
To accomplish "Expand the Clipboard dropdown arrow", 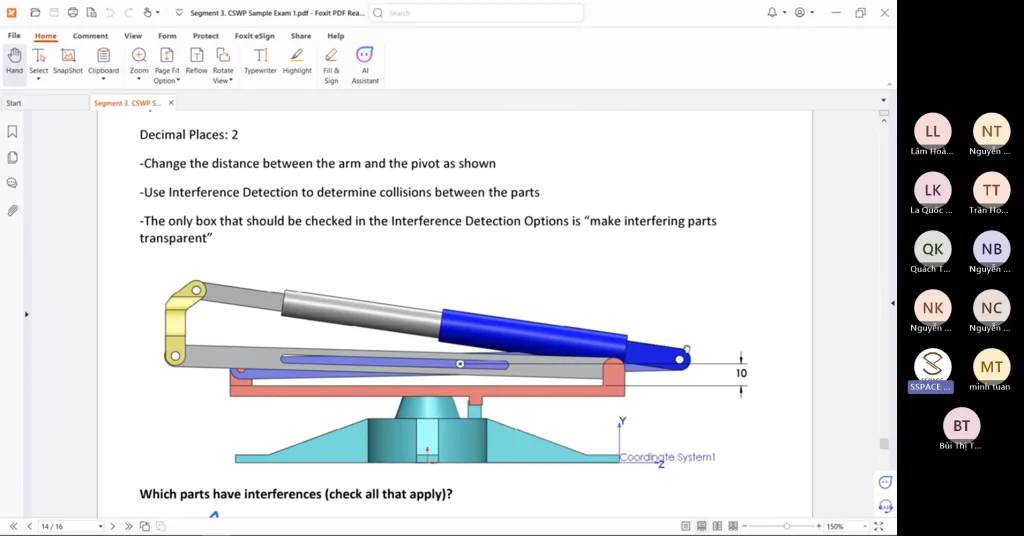I will click(103, 79).
